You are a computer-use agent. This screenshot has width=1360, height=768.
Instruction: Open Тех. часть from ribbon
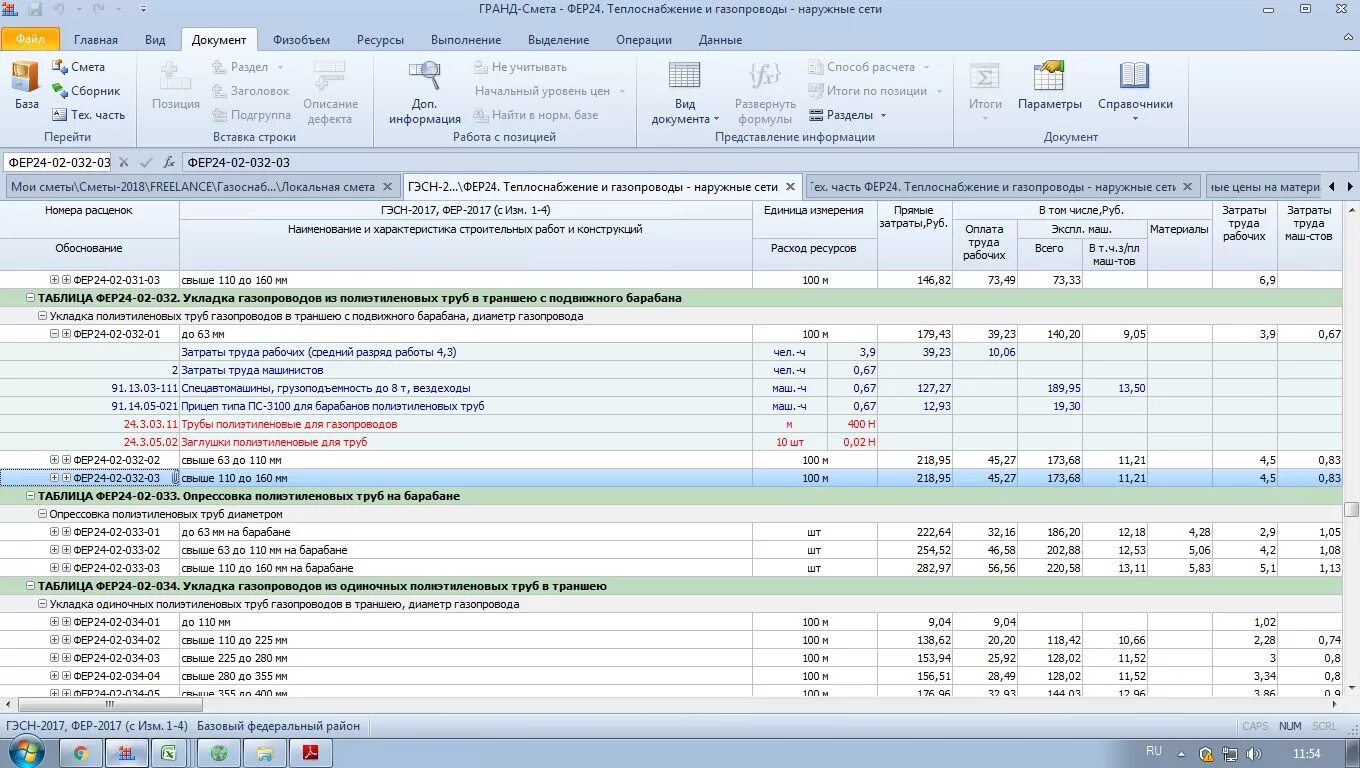tap(89, 115)
